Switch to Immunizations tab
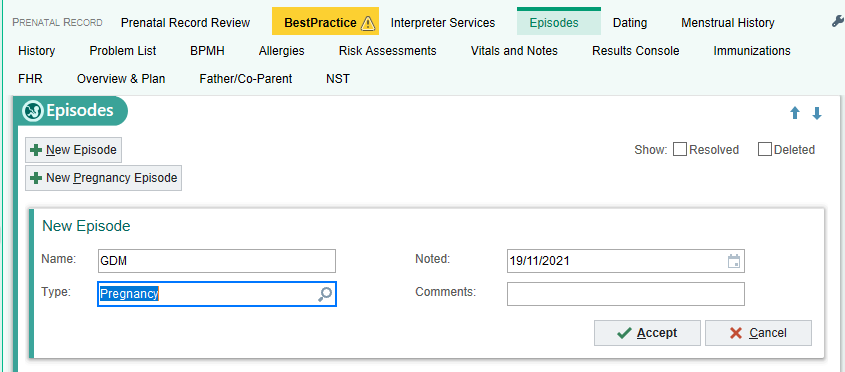This screenshot has height=372, width=845. (x=752, y=51)
